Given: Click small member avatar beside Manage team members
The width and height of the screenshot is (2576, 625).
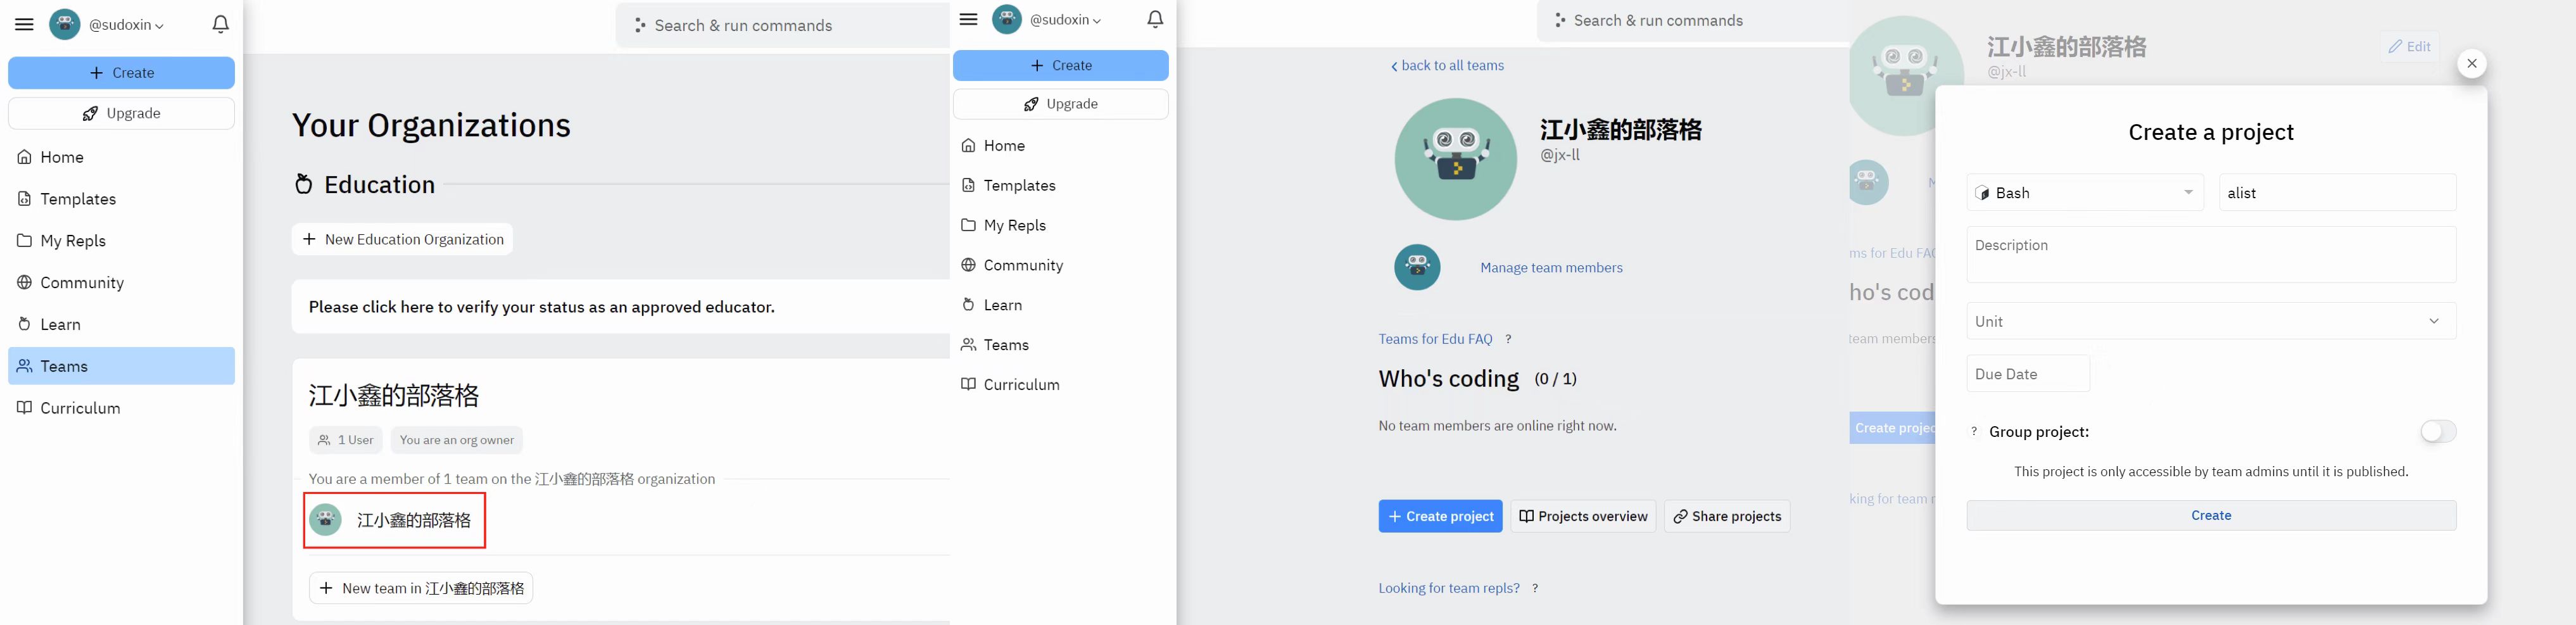Looking at the screenshot, I should tap(1418, 267).
